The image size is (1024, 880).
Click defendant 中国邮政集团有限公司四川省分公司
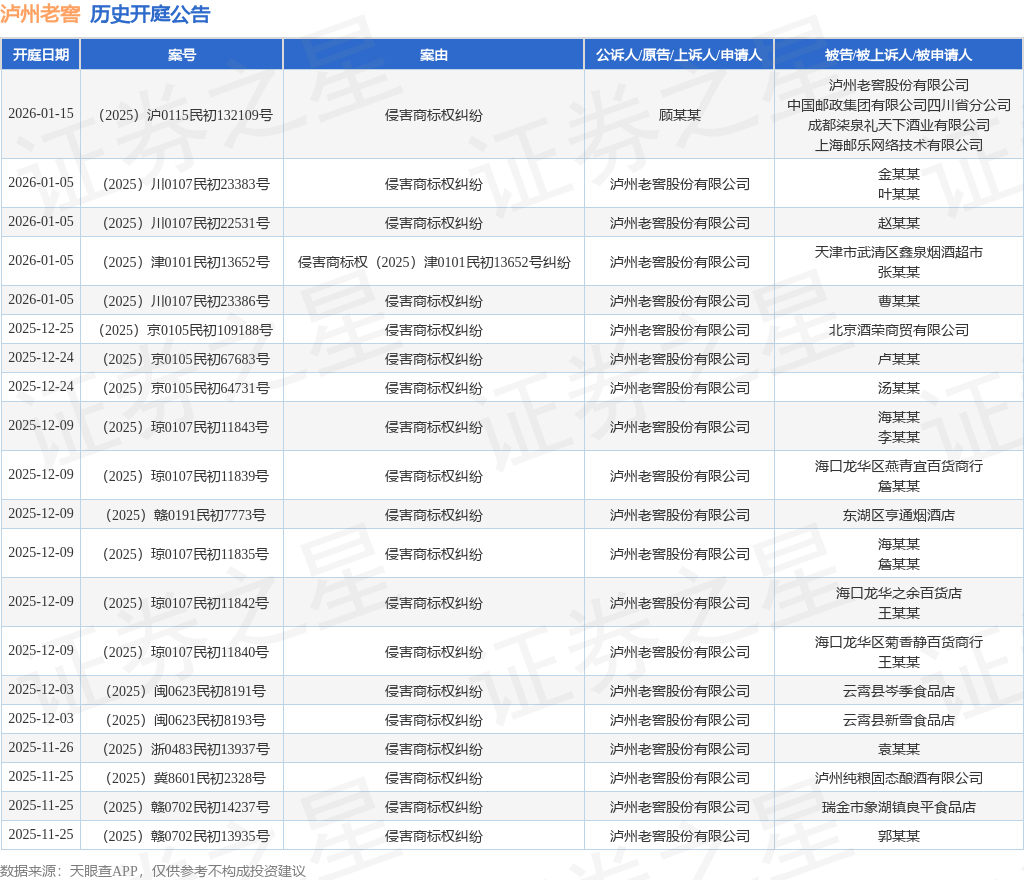click(x=899, y=105)
